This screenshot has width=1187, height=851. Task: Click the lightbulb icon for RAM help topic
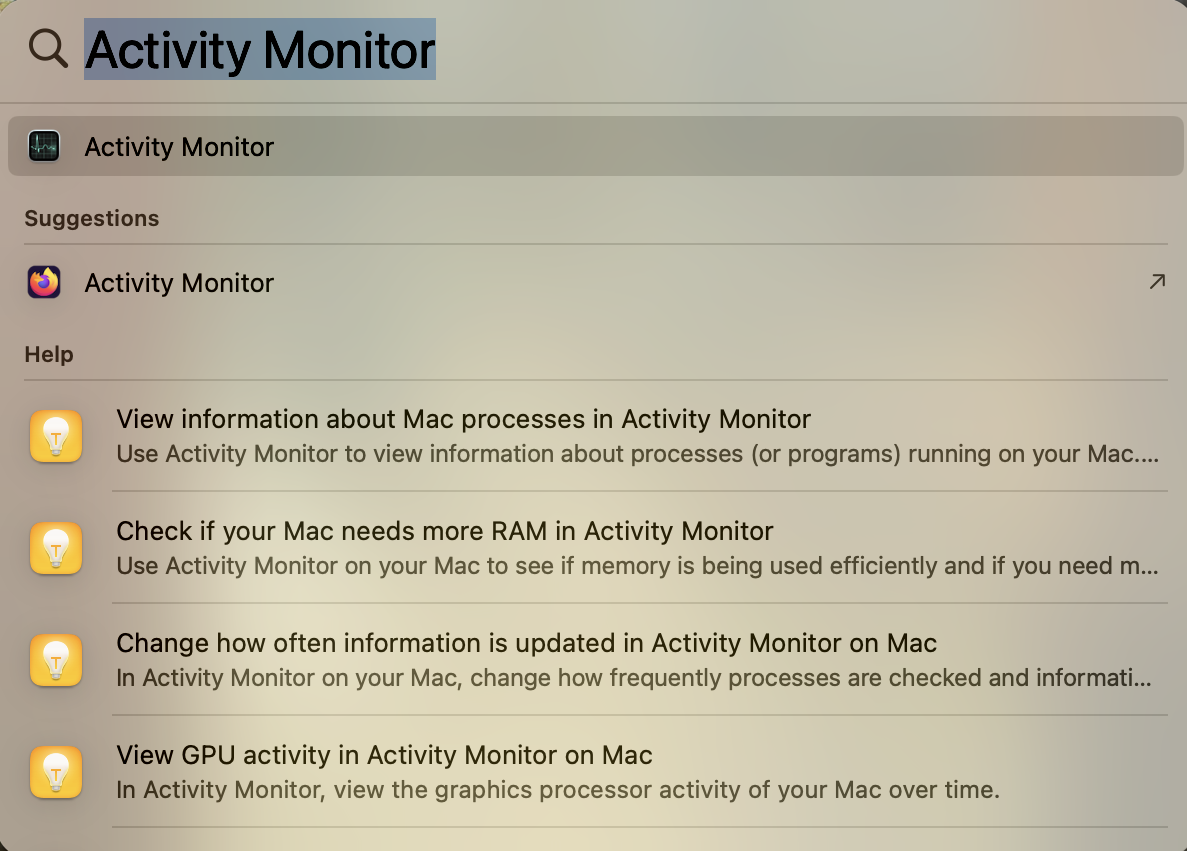(x=56, y=548)
